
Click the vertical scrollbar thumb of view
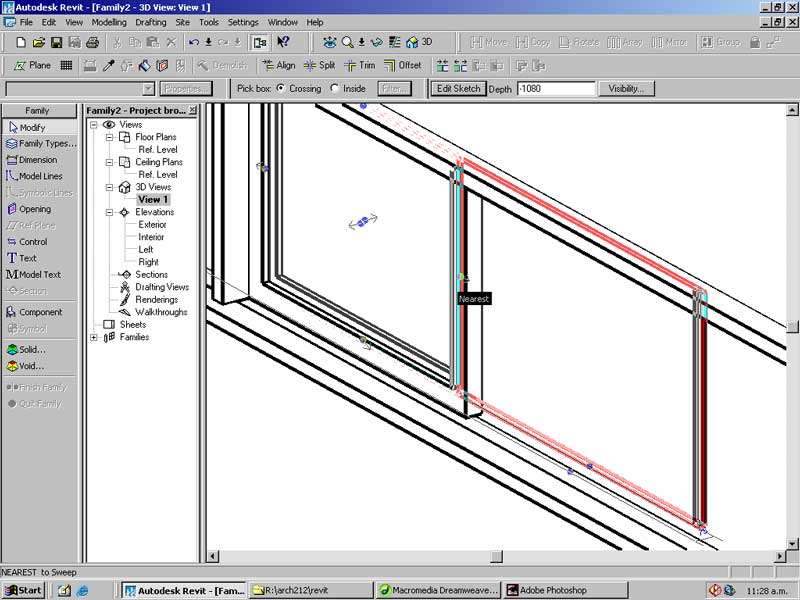click(792, 326)
